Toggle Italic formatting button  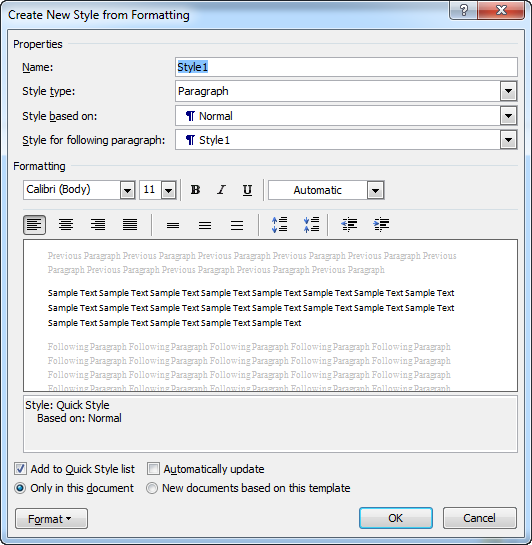221,190
